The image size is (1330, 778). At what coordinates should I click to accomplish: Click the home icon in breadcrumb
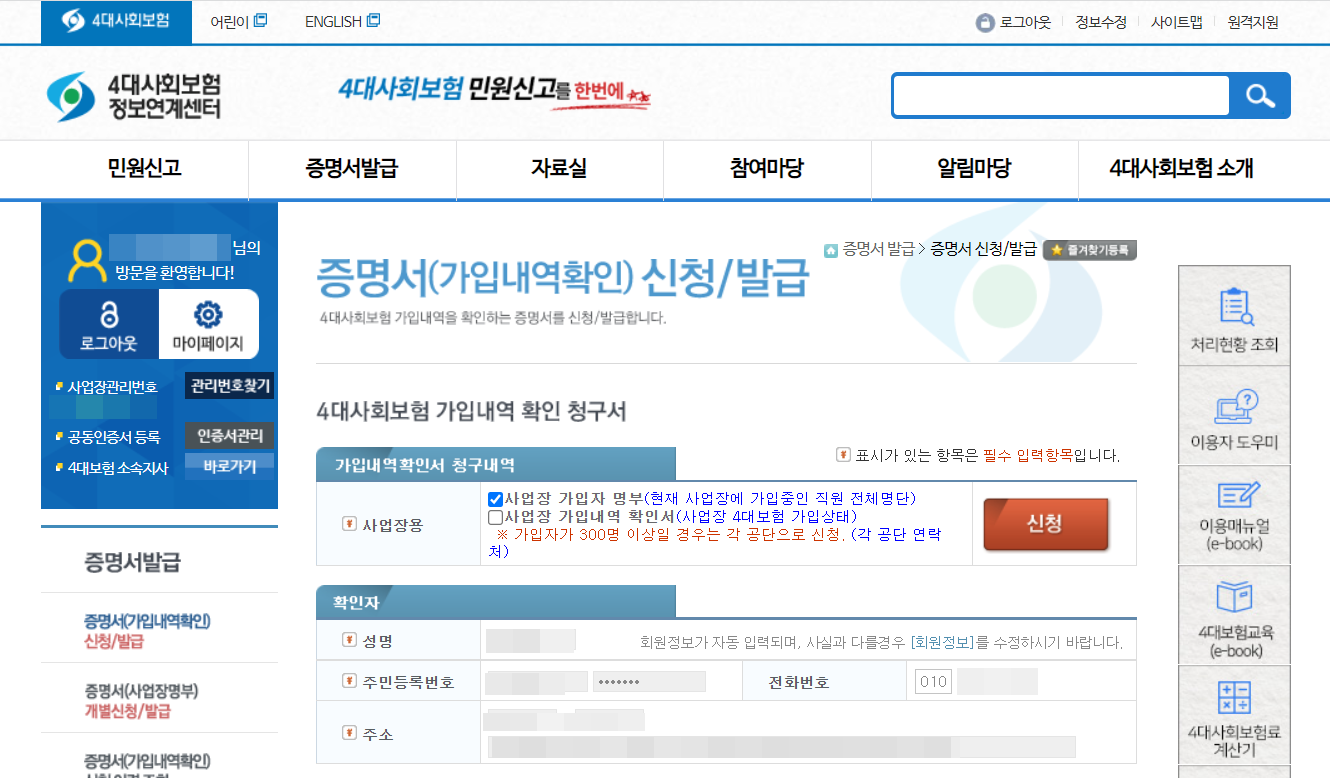(x=831, y=250)
